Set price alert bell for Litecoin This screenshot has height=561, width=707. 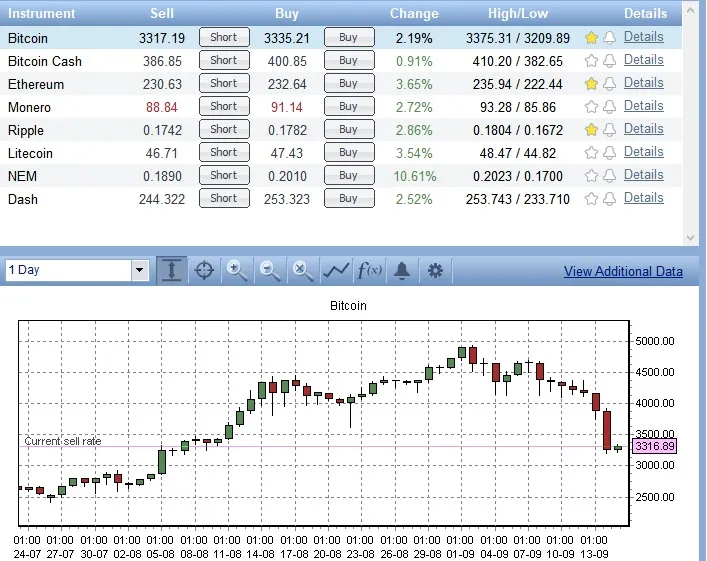610,153
